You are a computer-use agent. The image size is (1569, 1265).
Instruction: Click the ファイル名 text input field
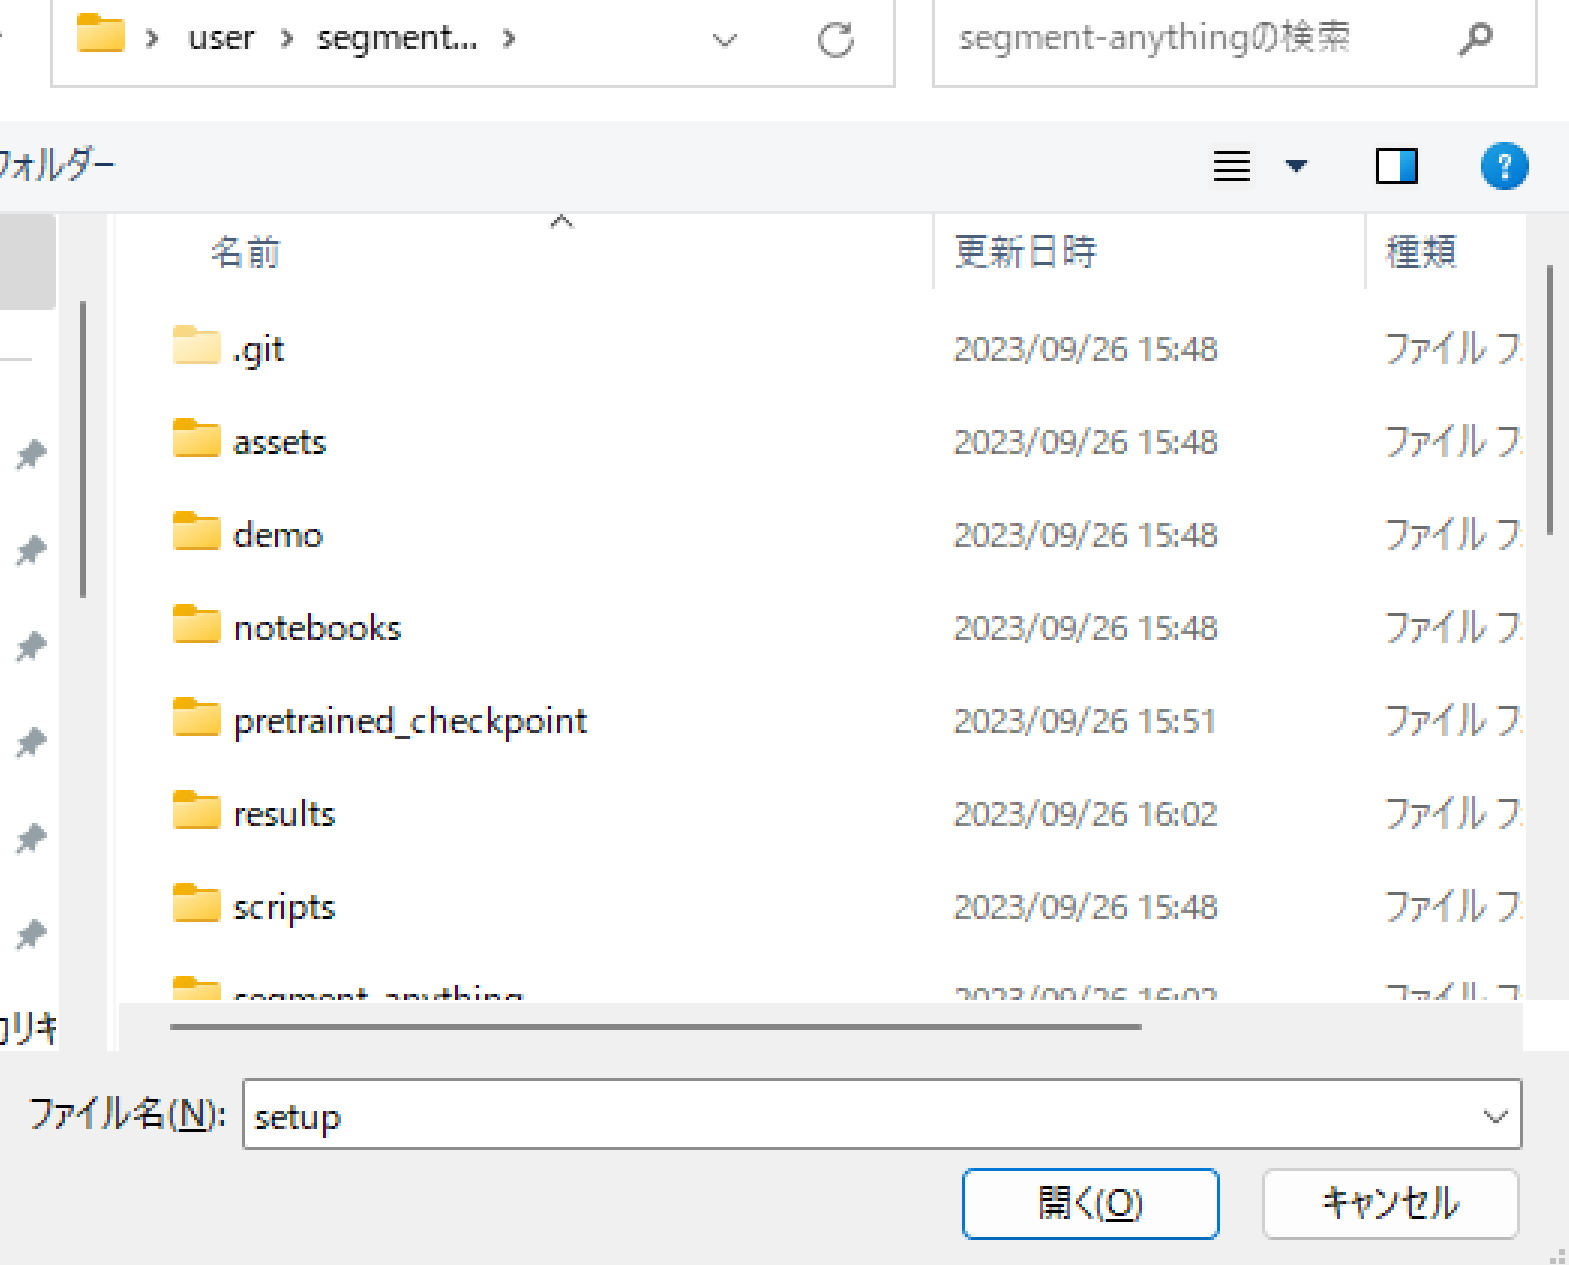(860, 1116)
